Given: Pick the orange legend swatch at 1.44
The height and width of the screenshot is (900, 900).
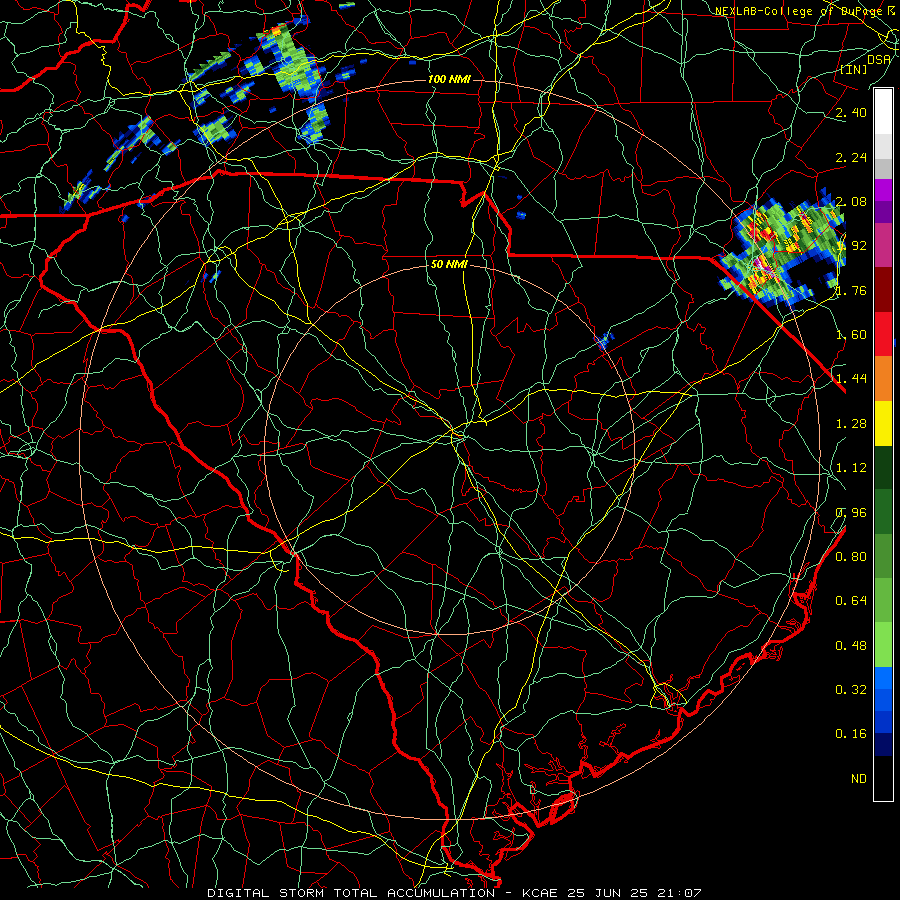Looking at the screenshot, I should 883,378.
